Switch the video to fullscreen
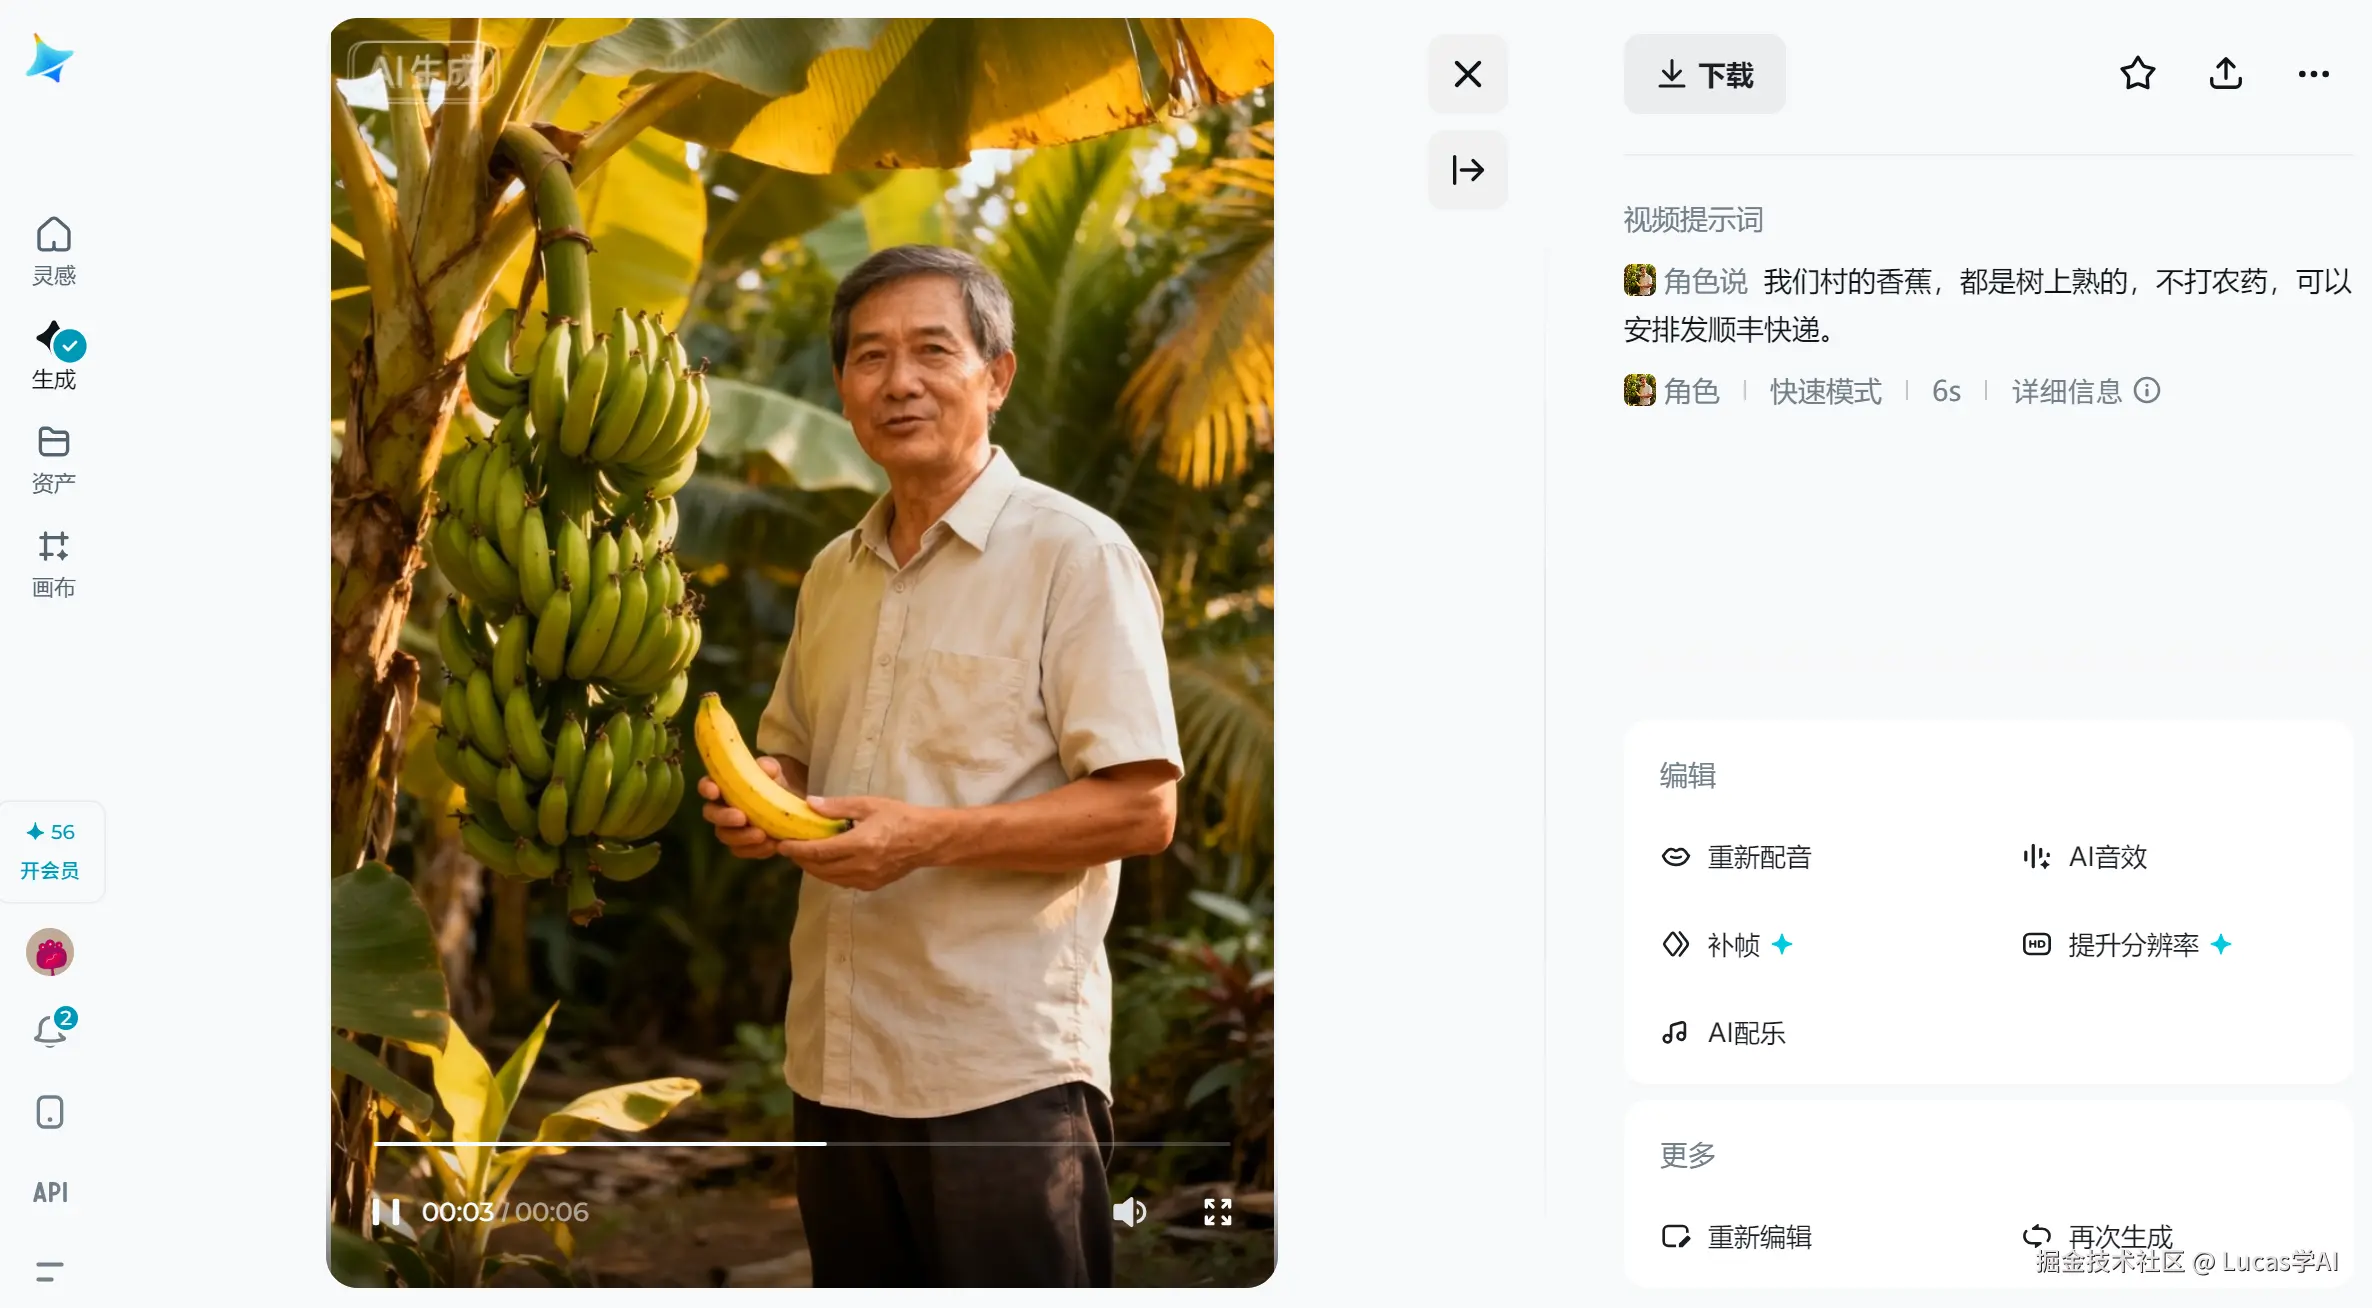This screenshot has width=2372, height=1308. pos(1217,1212)
